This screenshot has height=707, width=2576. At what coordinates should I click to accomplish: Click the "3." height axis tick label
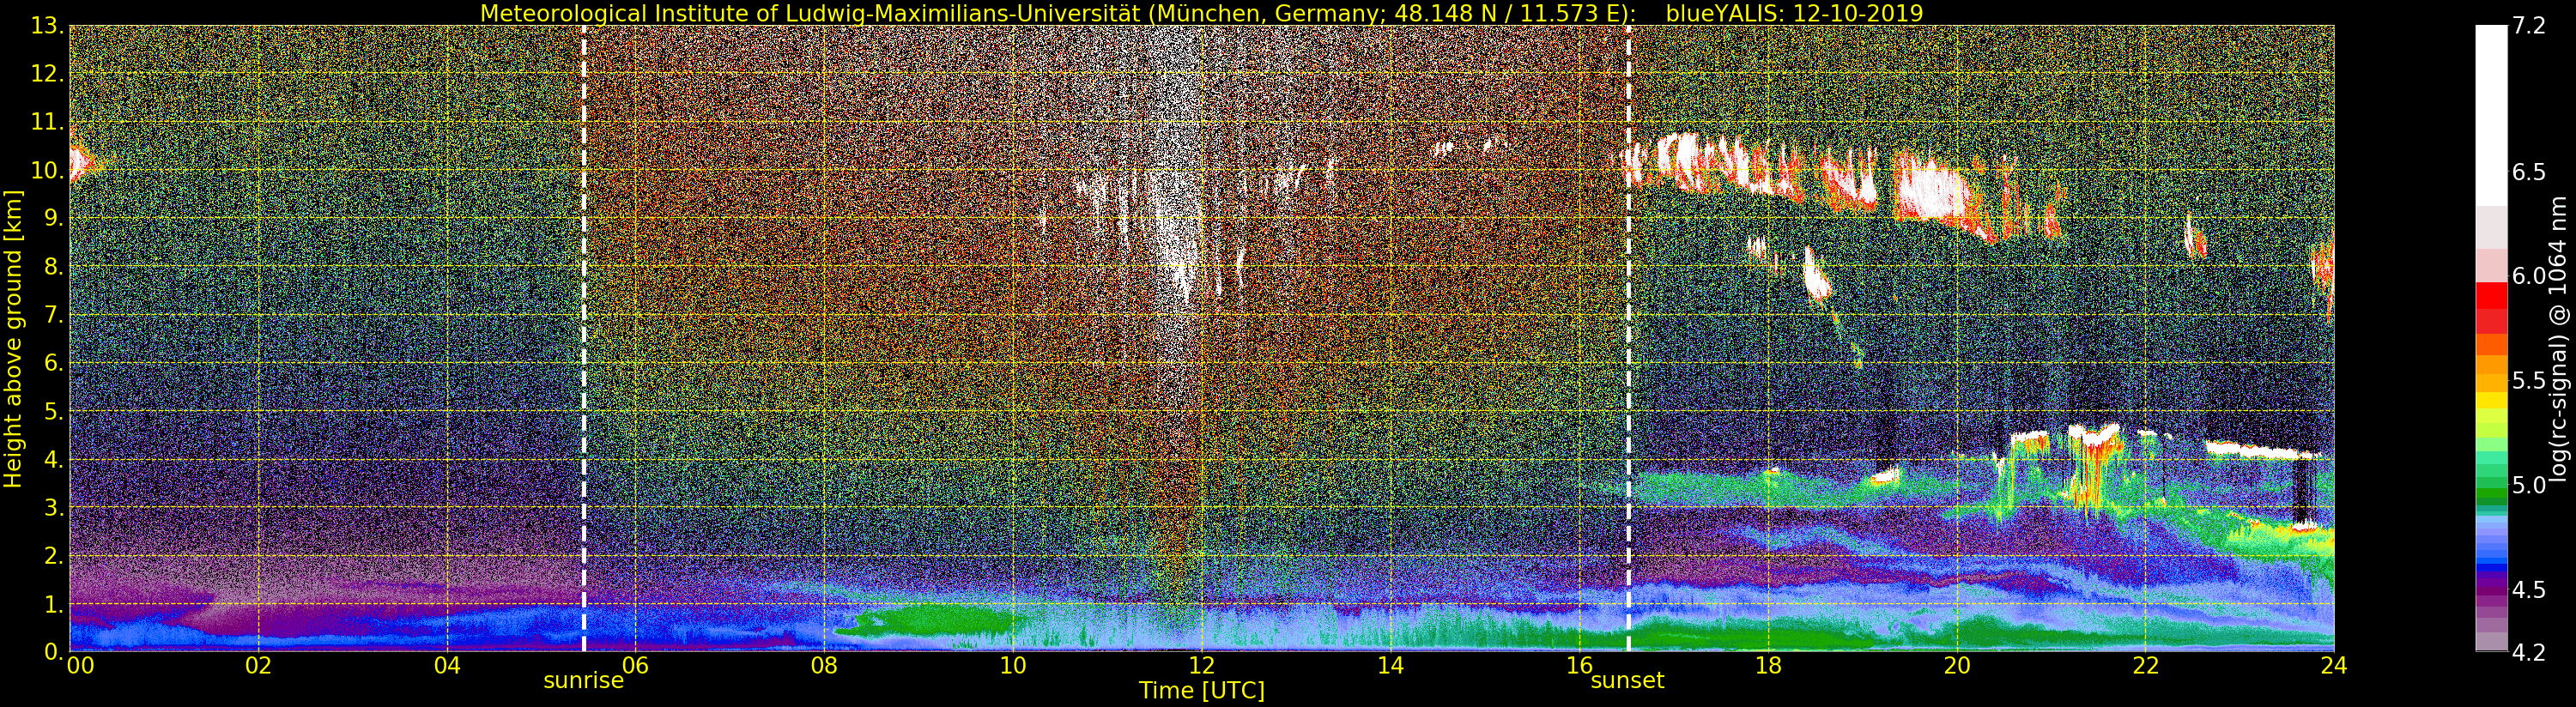54,508
